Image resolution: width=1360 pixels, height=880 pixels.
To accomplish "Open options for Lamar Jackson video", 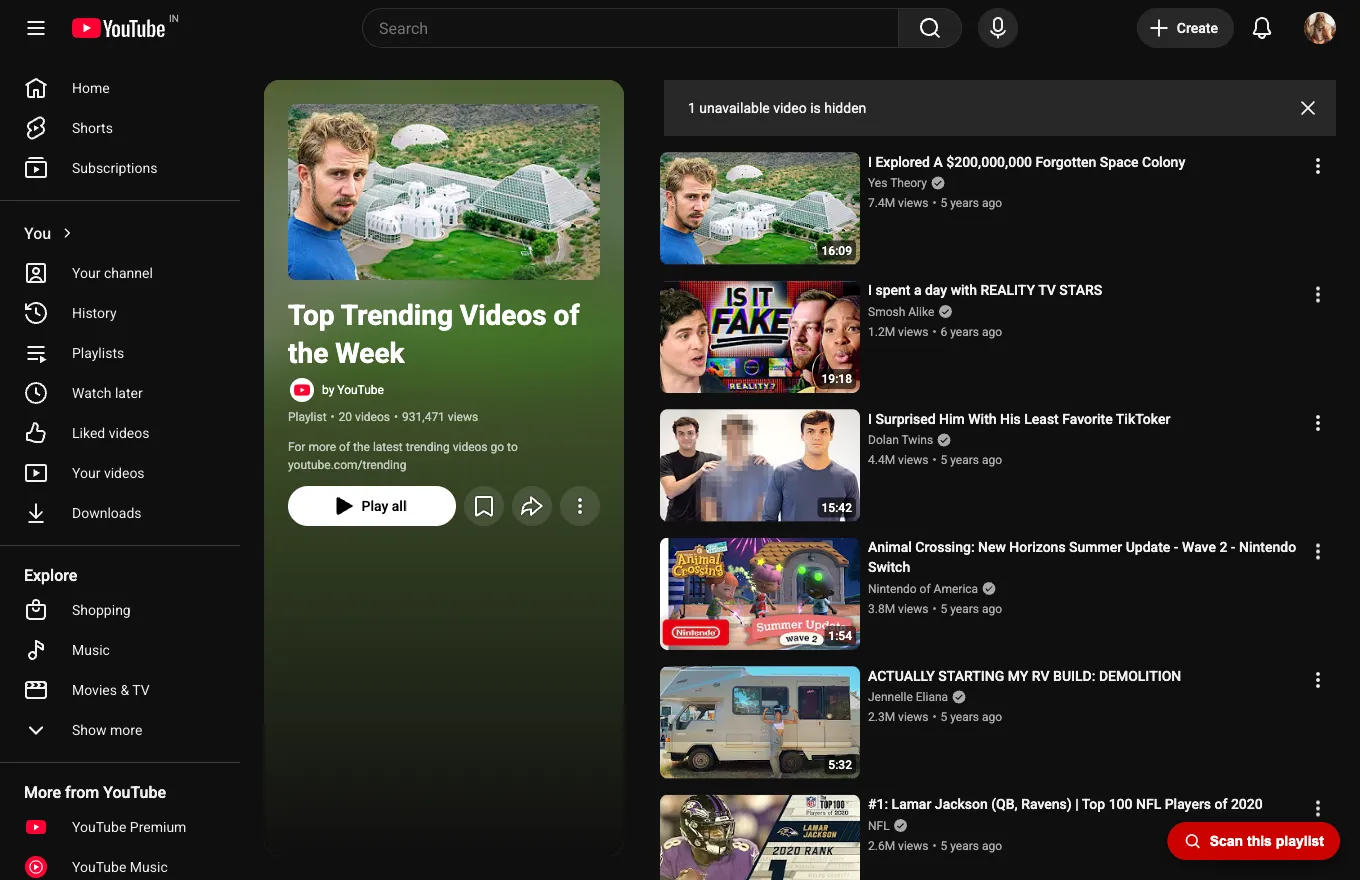I will point(1318,808).
